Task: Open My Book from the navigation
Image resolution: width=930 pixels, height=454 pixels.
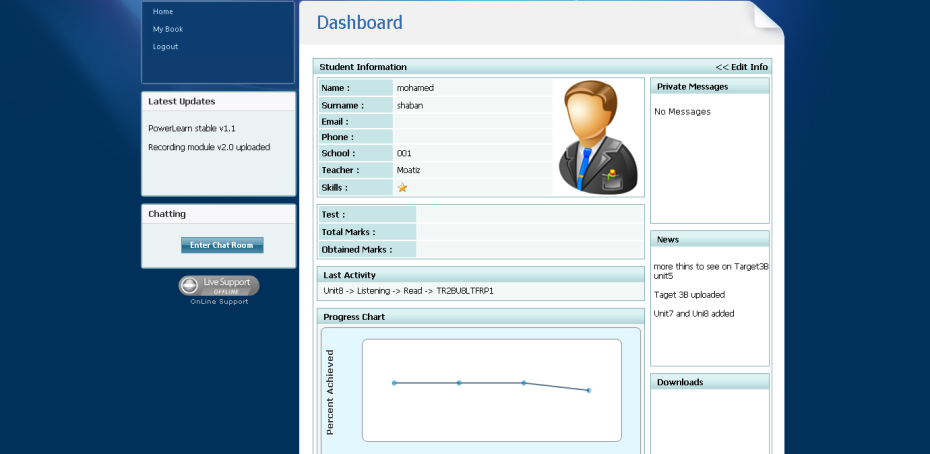Action: point(168,29)
